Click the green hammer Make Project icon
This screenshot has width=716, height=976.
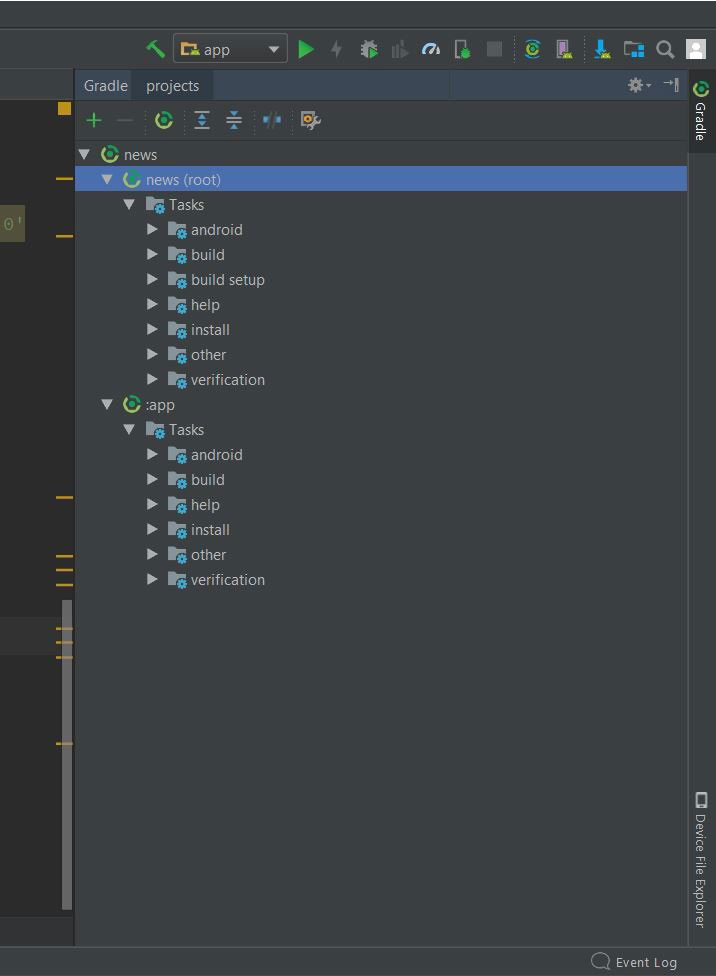click(155, 49)
